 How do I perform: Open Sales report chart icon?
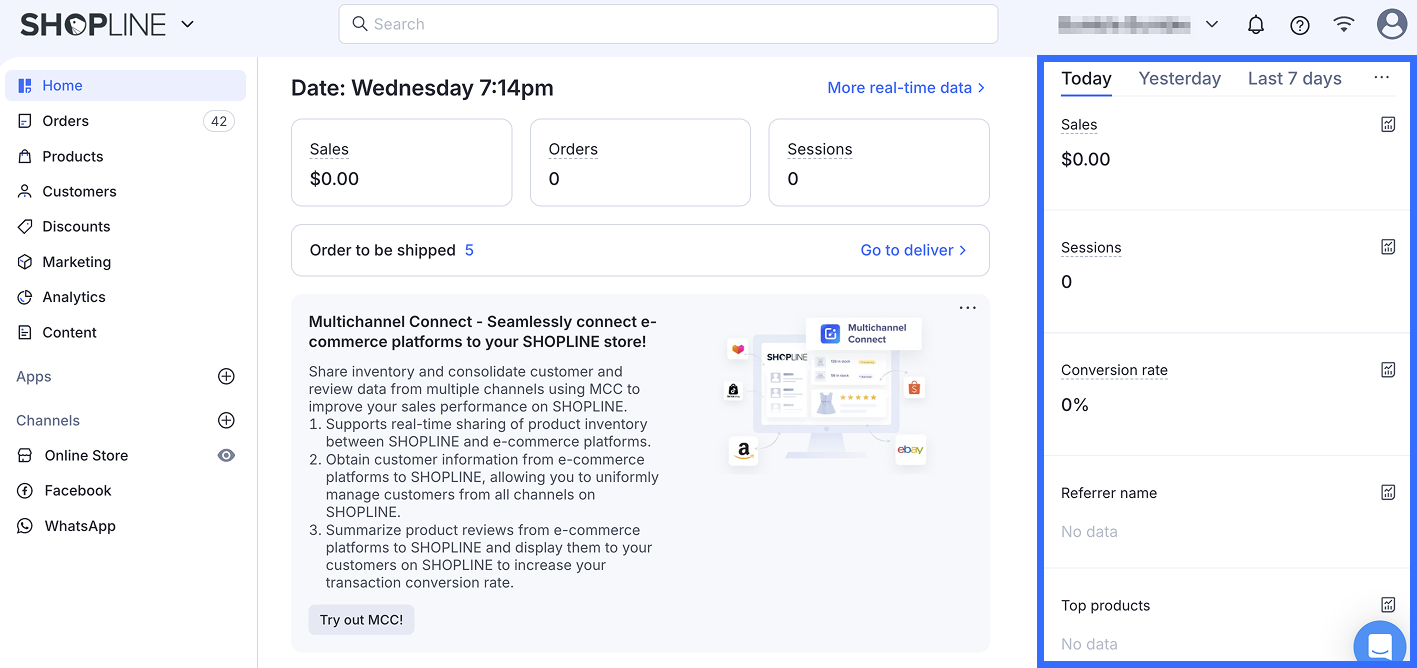point(1388,124)
